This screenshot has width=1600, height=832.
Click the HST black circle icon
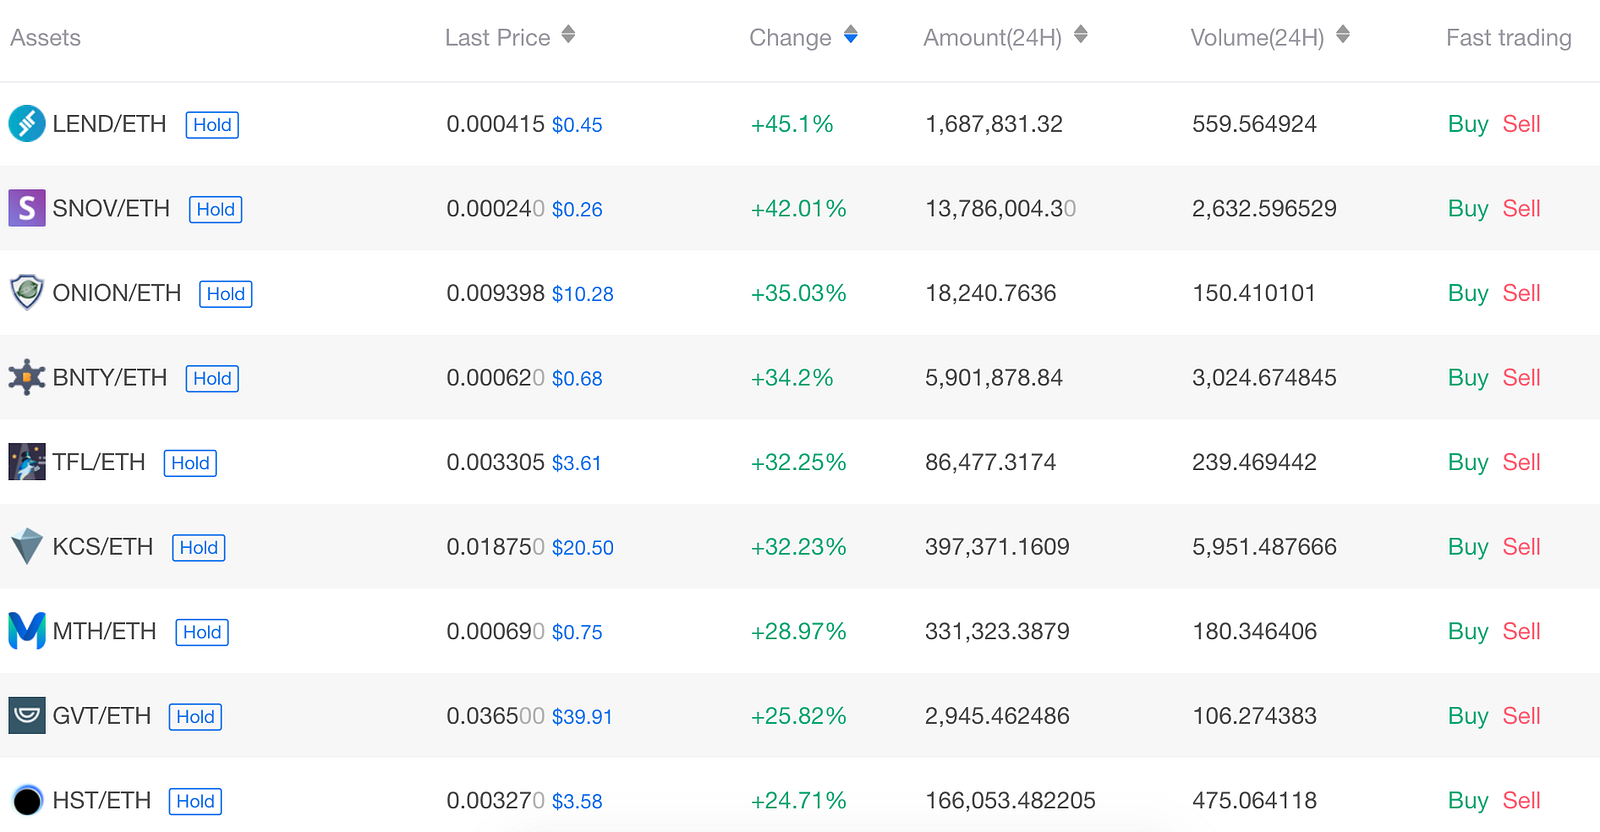(x=27, y=800)
